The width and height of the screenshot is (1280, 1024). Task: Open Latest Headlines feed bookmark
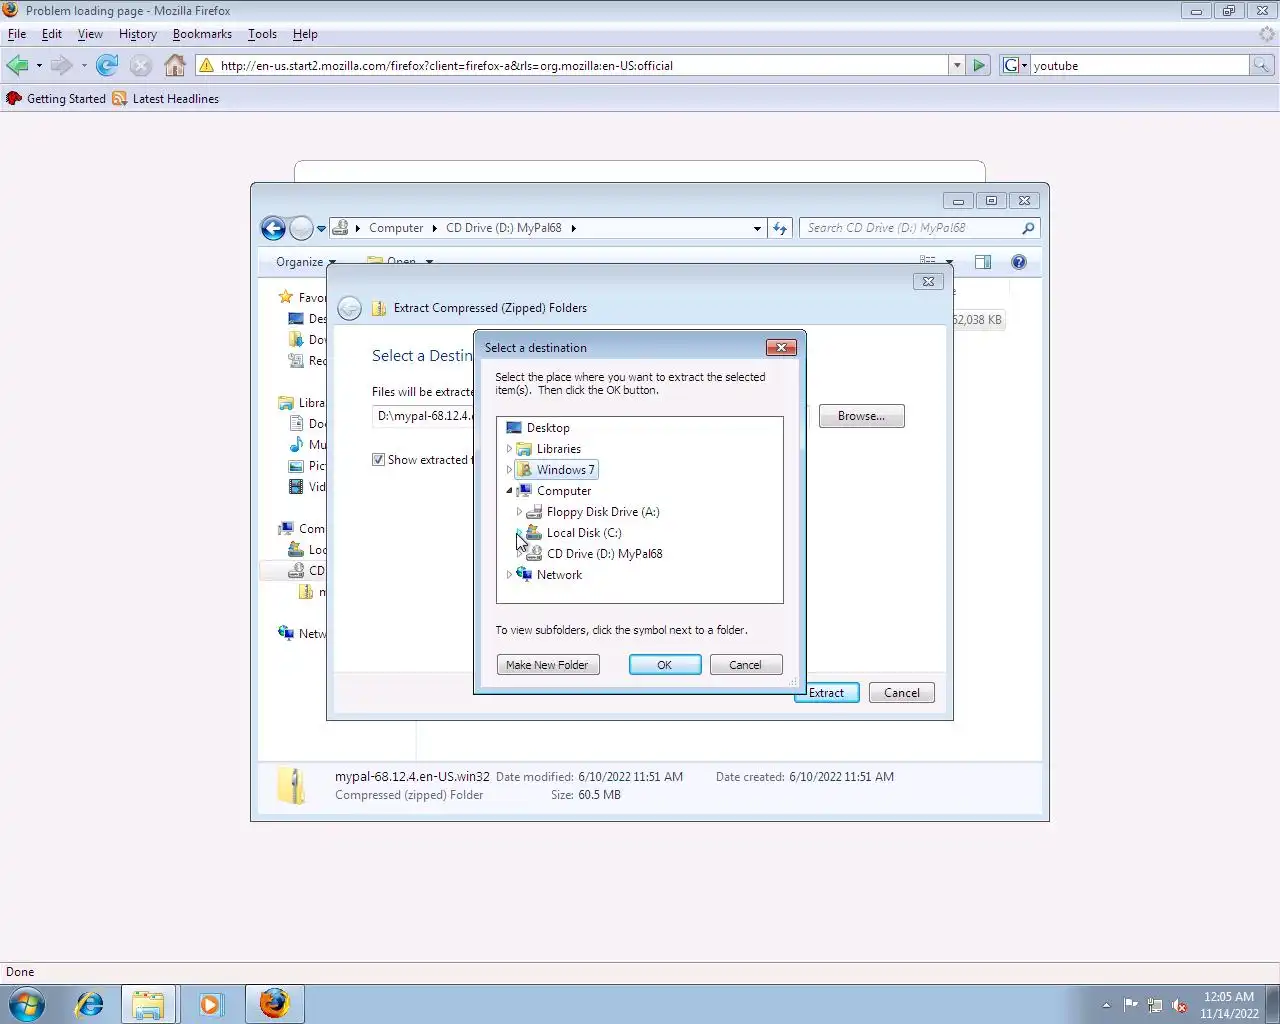pos(165,99)
